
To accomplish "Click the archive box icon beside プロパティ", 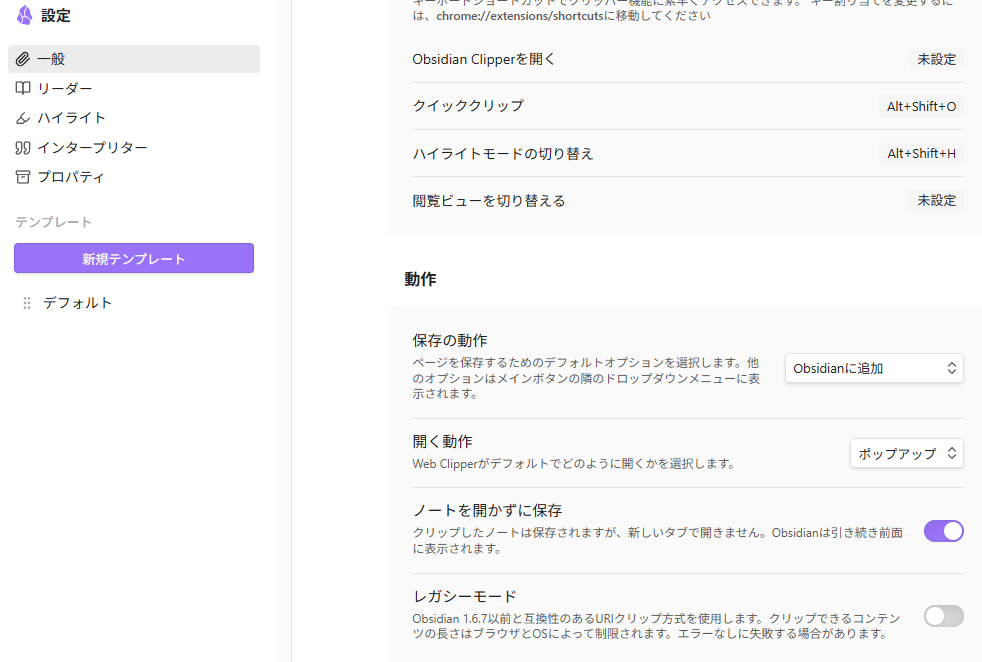I will coord(23,177).
